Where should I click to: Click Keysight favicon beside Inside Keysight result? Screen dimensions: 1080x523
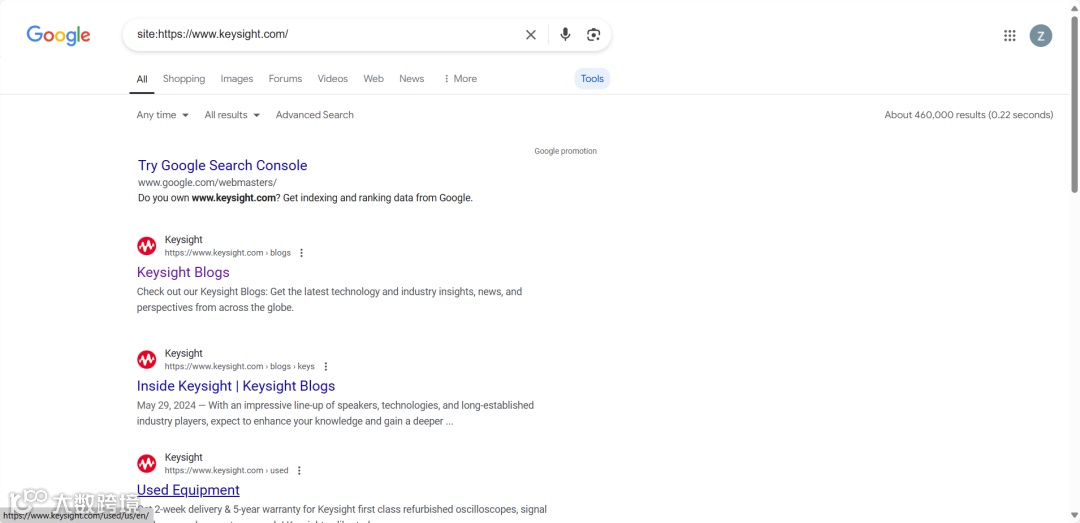tap(147, 360)
